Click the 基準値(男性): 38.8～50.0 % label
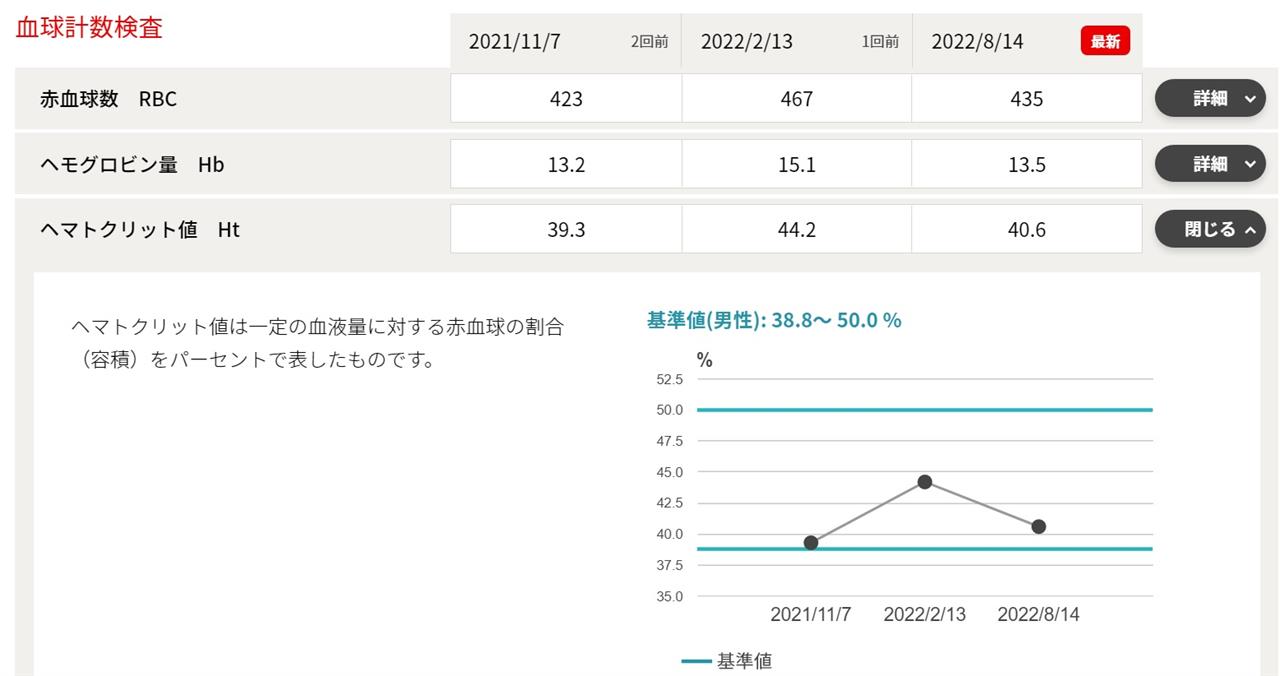 pyautogui.click(x=774, y=320)
